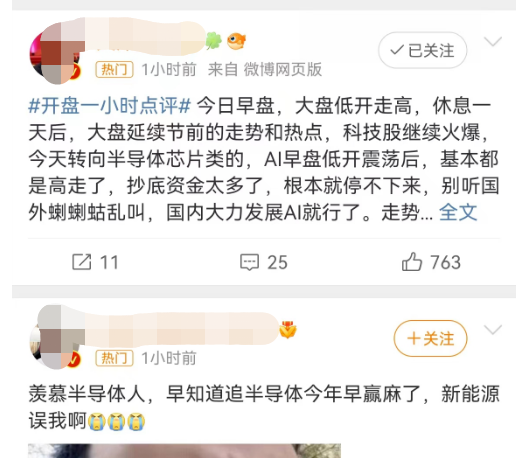Click first poster's verified V badge
This screenshot has width=520, height=458.
tap(76, 71)
